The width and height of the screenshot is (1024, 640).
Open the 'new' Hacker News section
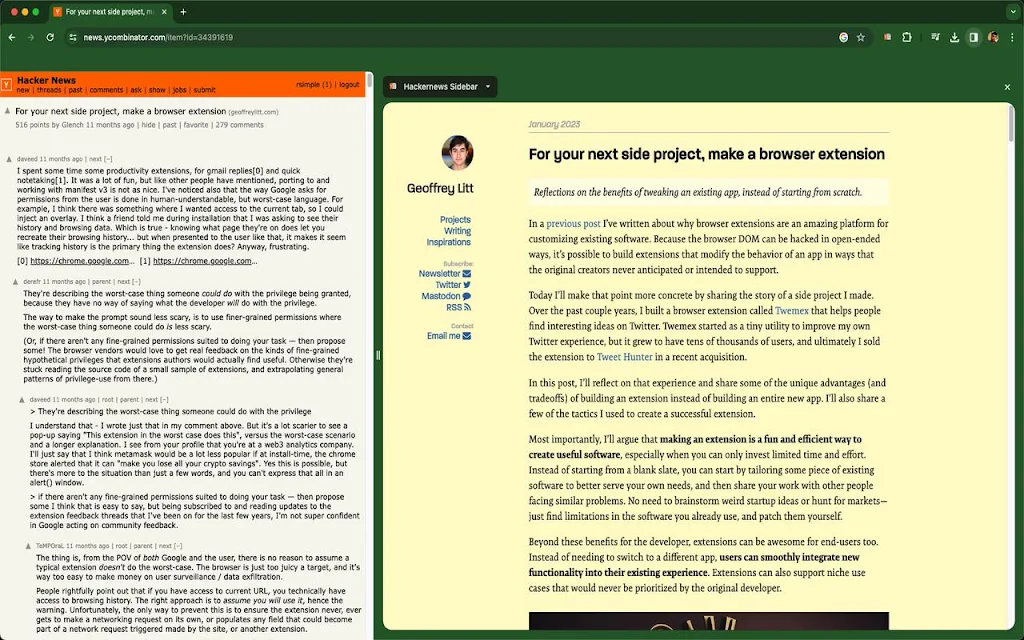(x=23, y=90)
